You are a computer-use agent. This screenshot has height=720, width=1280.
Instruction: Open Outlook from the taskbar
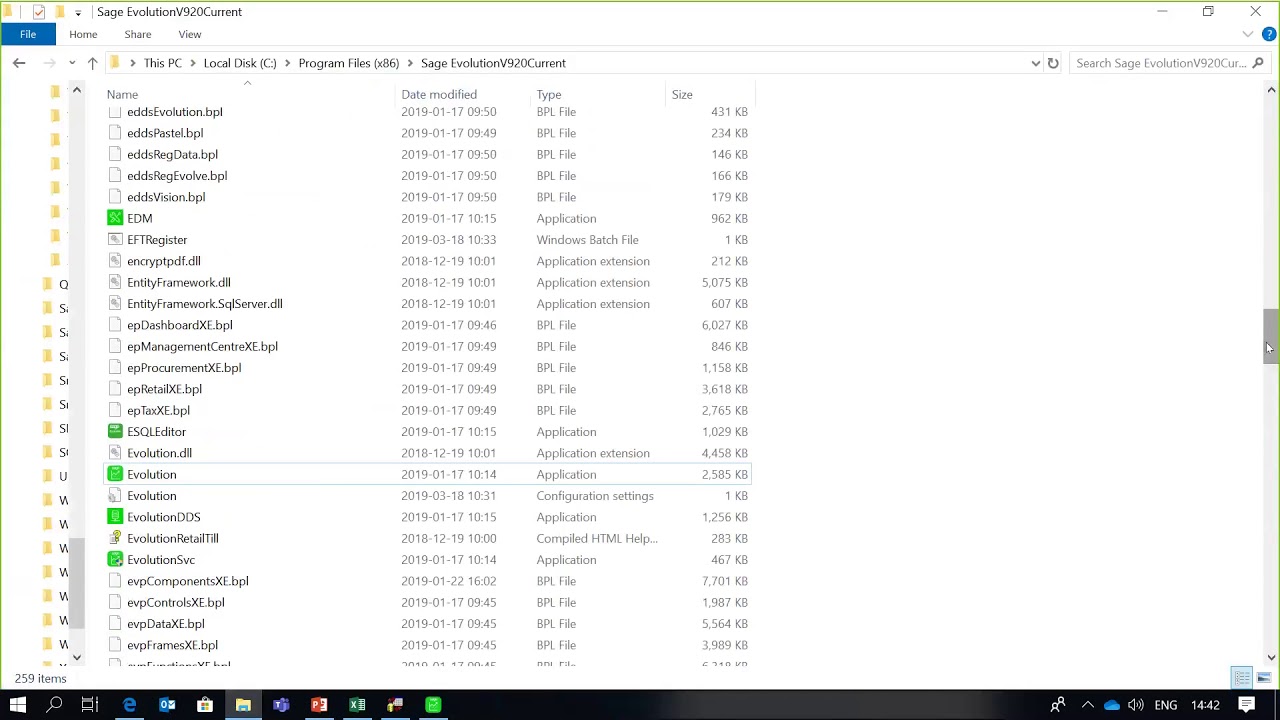click(x=168, y=705)
